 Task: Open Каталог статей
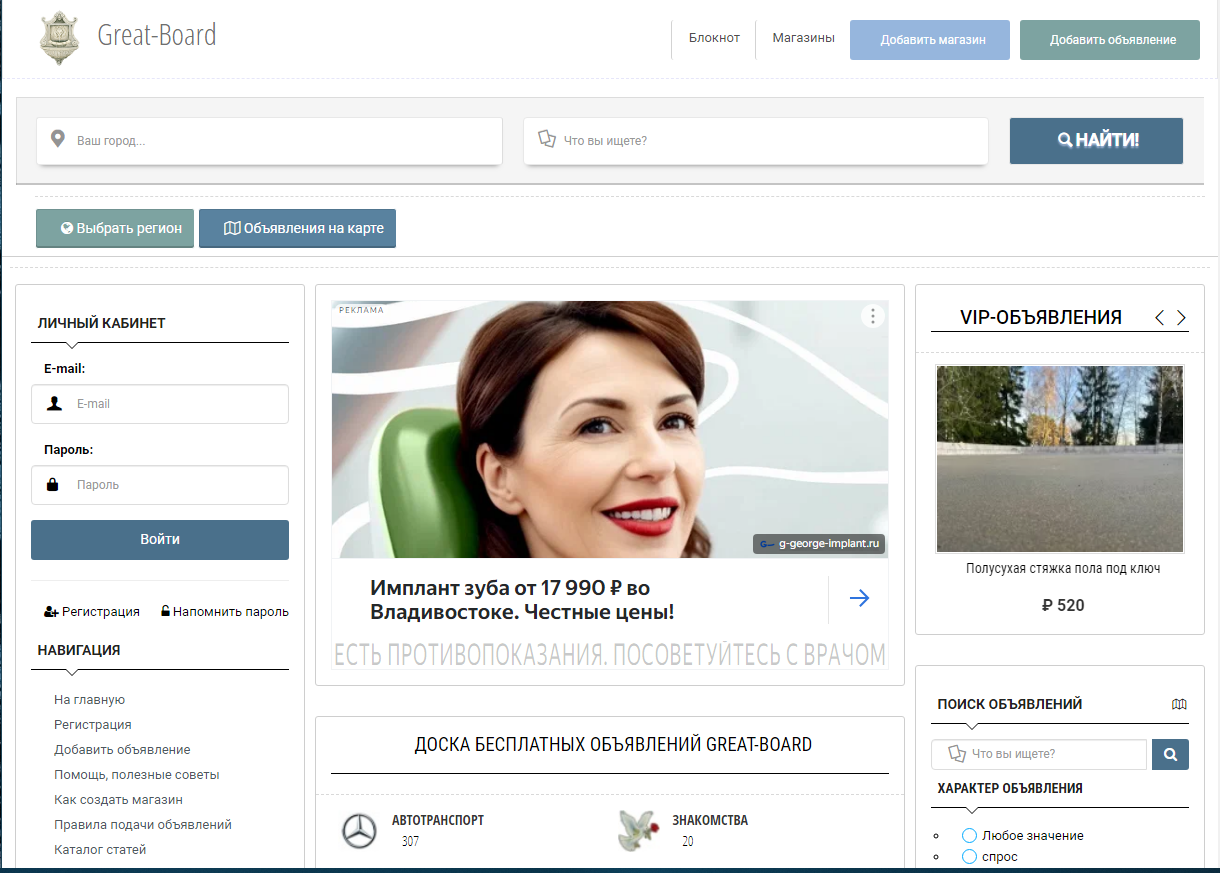(x=100, y=850)
